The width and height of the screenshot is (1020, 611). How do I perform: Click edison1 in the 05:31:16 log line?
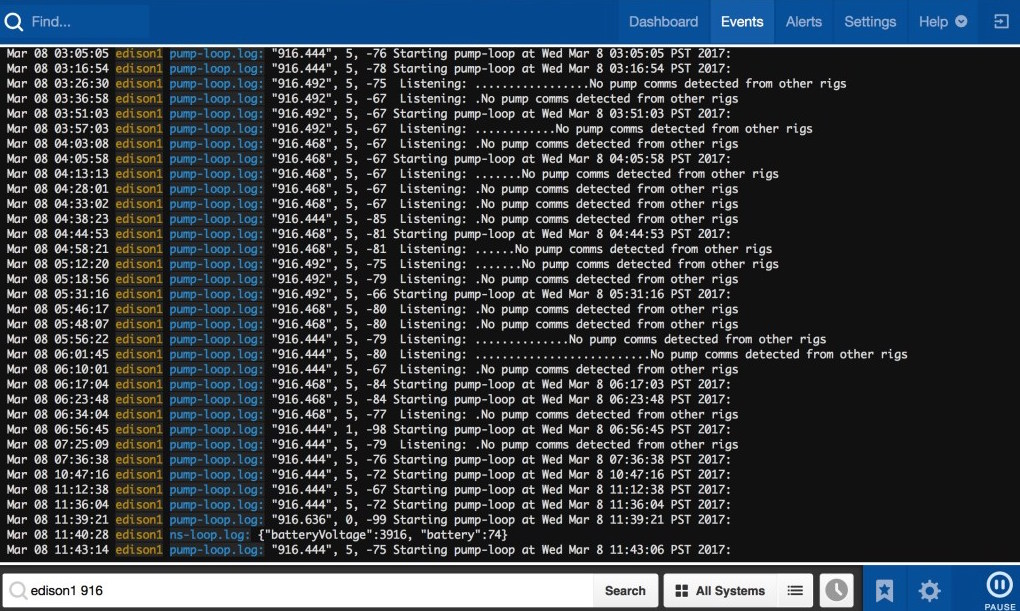[139, 294]
